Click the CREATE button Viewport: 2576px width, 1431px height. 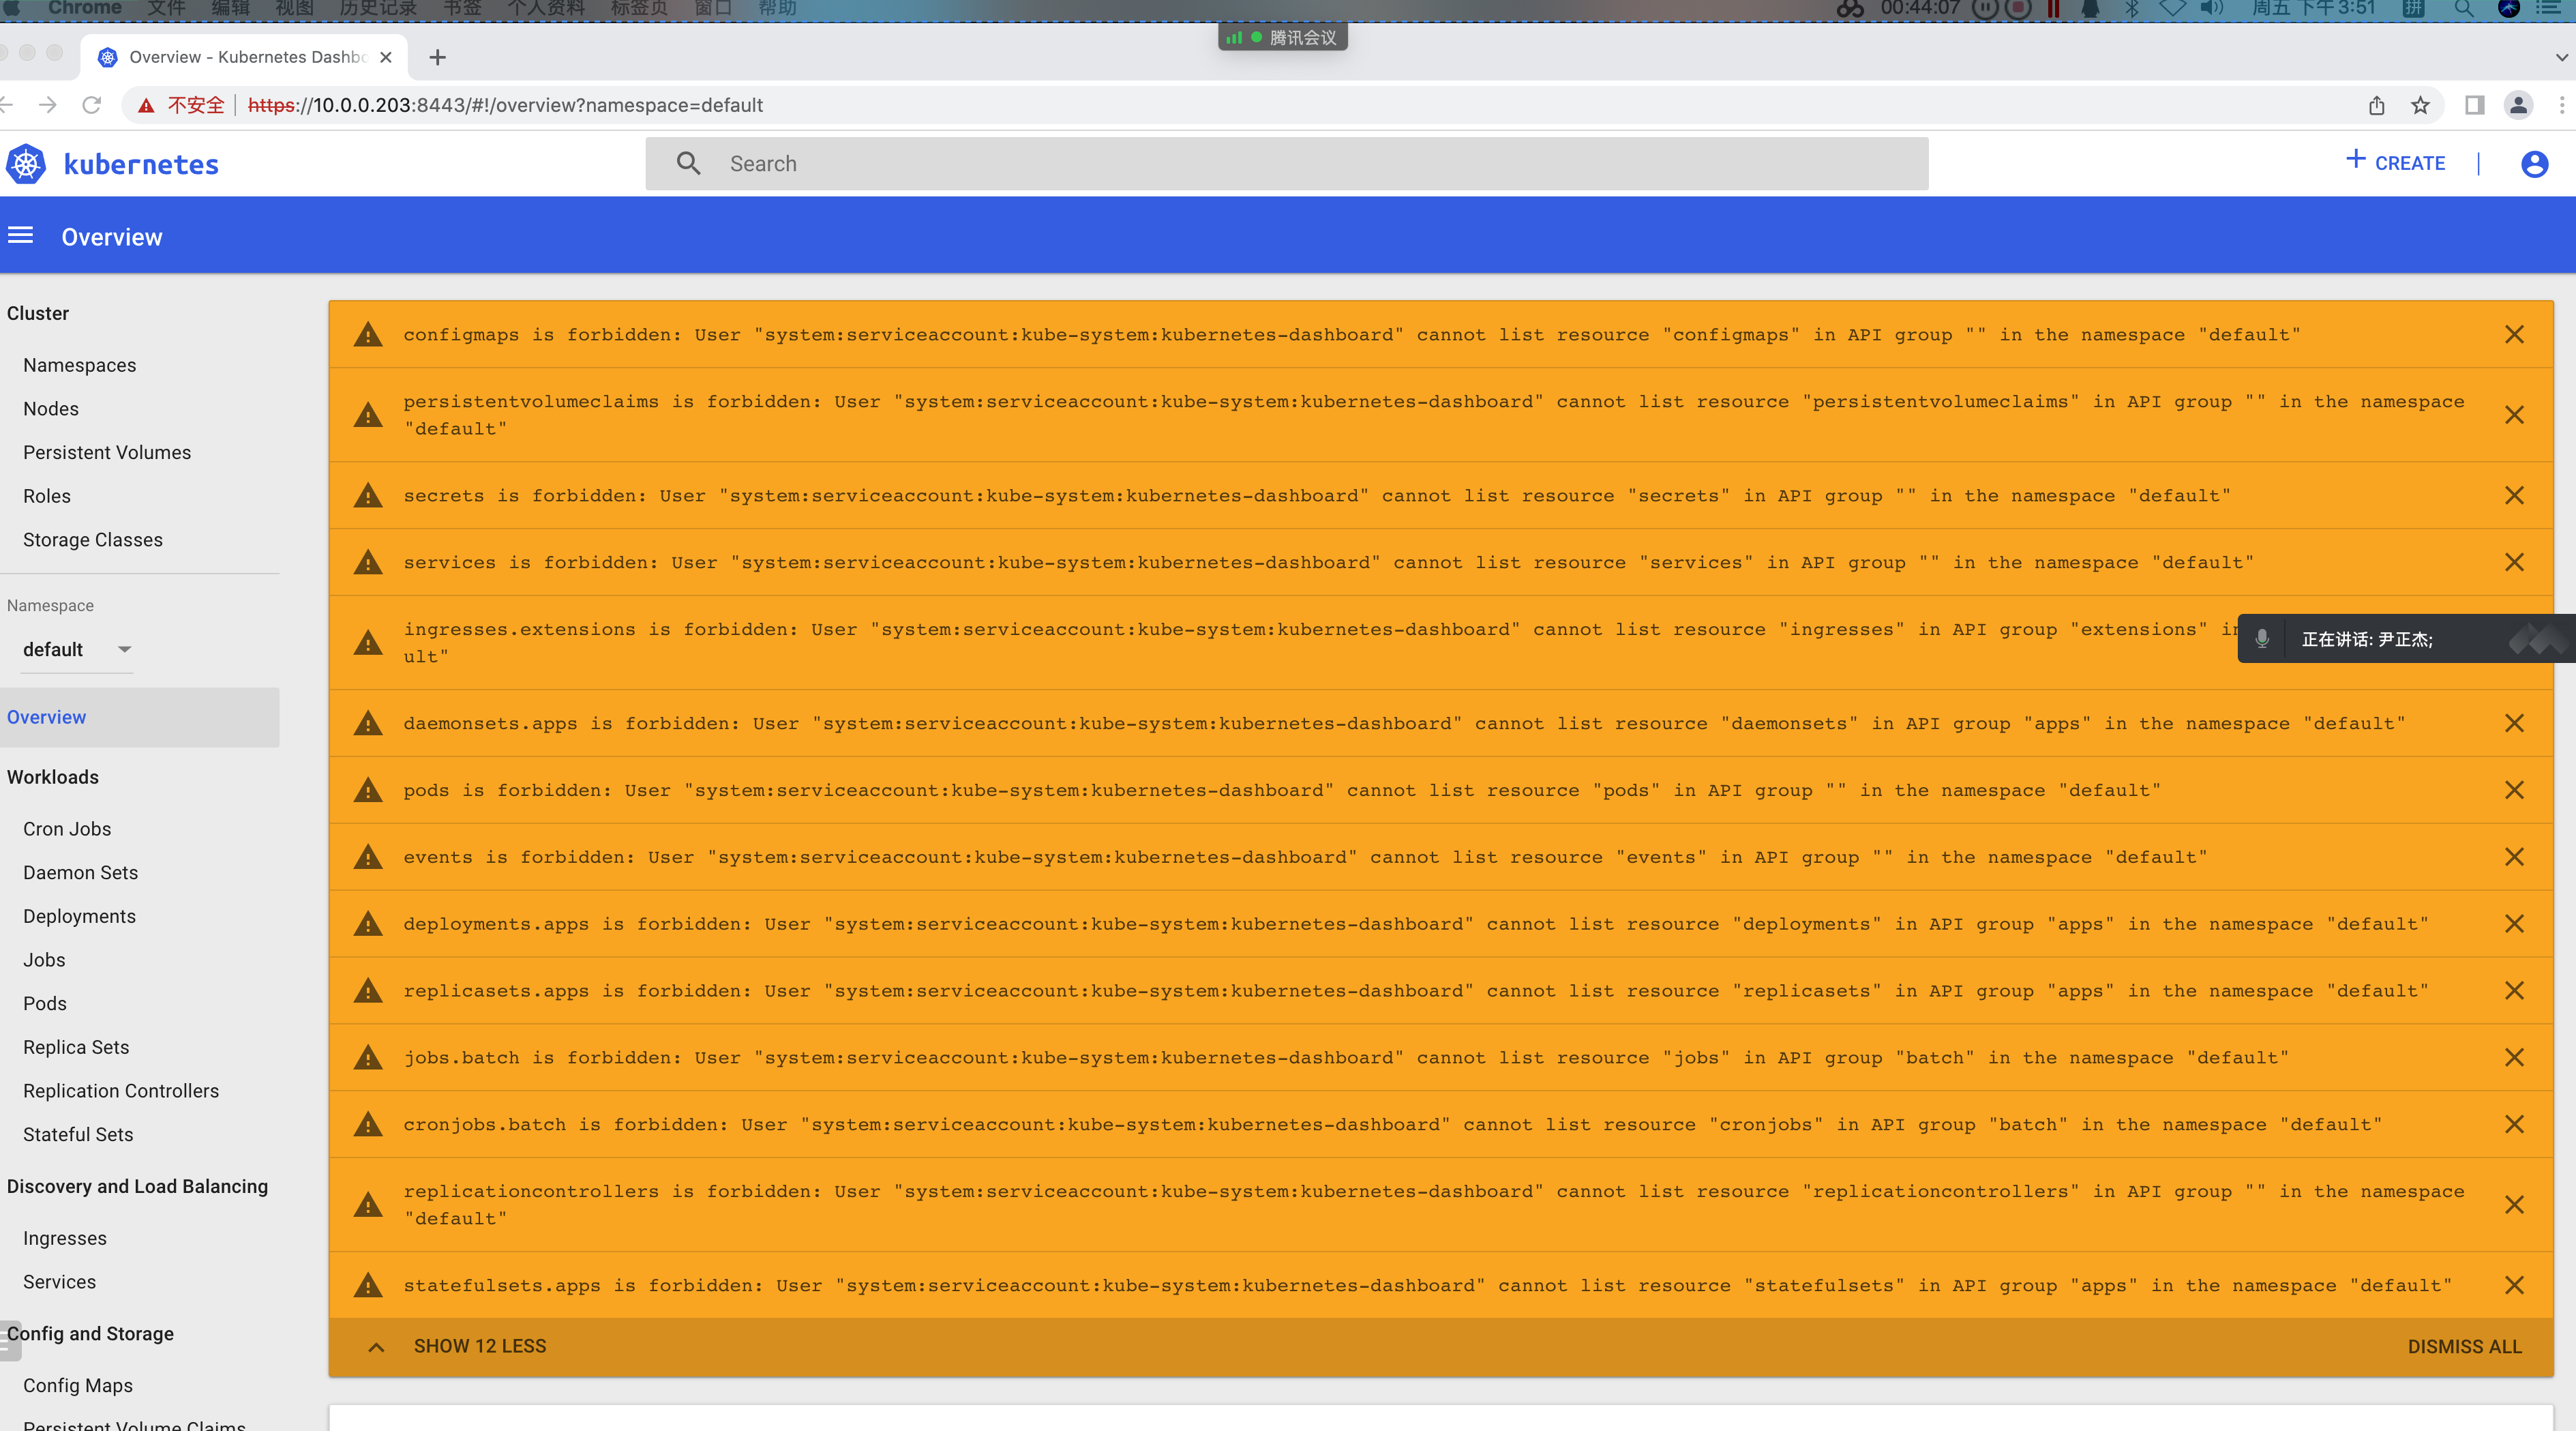point(2396,163)
